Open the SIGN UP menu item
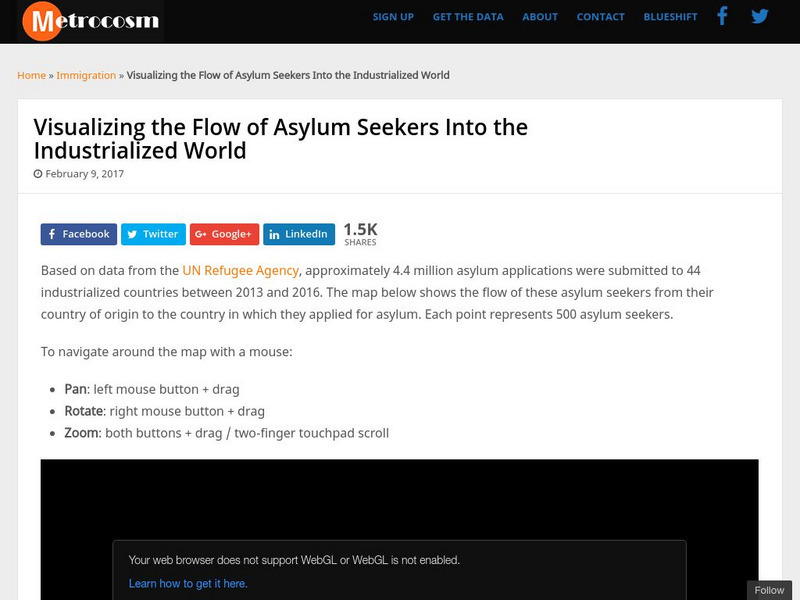Screen dimensions: 800x600 pyautogui.click(x=393, y=17)
